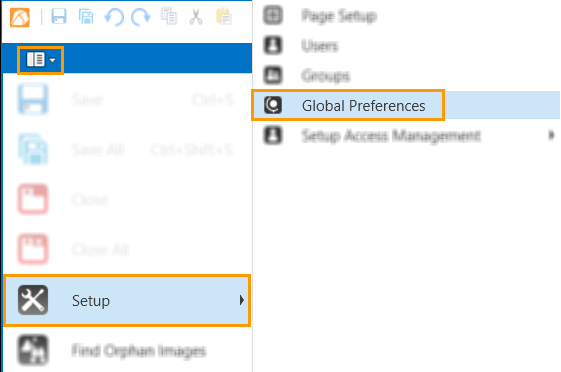Screen dimensions: 561x372
Task: Click the Save icon in the quick toolbar
Action: 59,16
